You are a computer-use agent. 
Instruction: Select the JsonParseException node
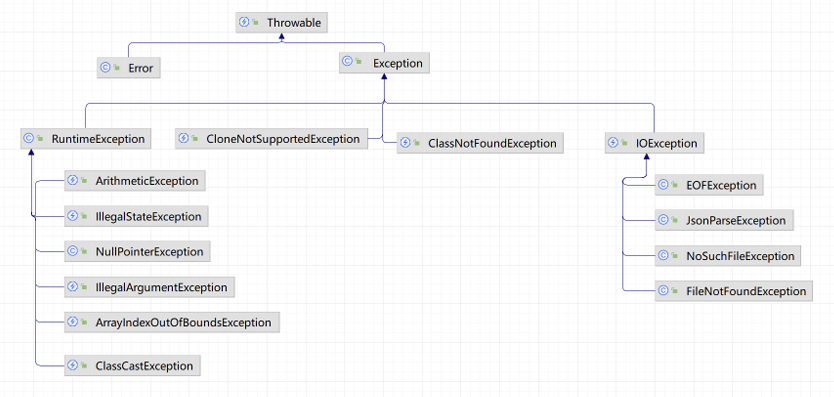[724, 220]
